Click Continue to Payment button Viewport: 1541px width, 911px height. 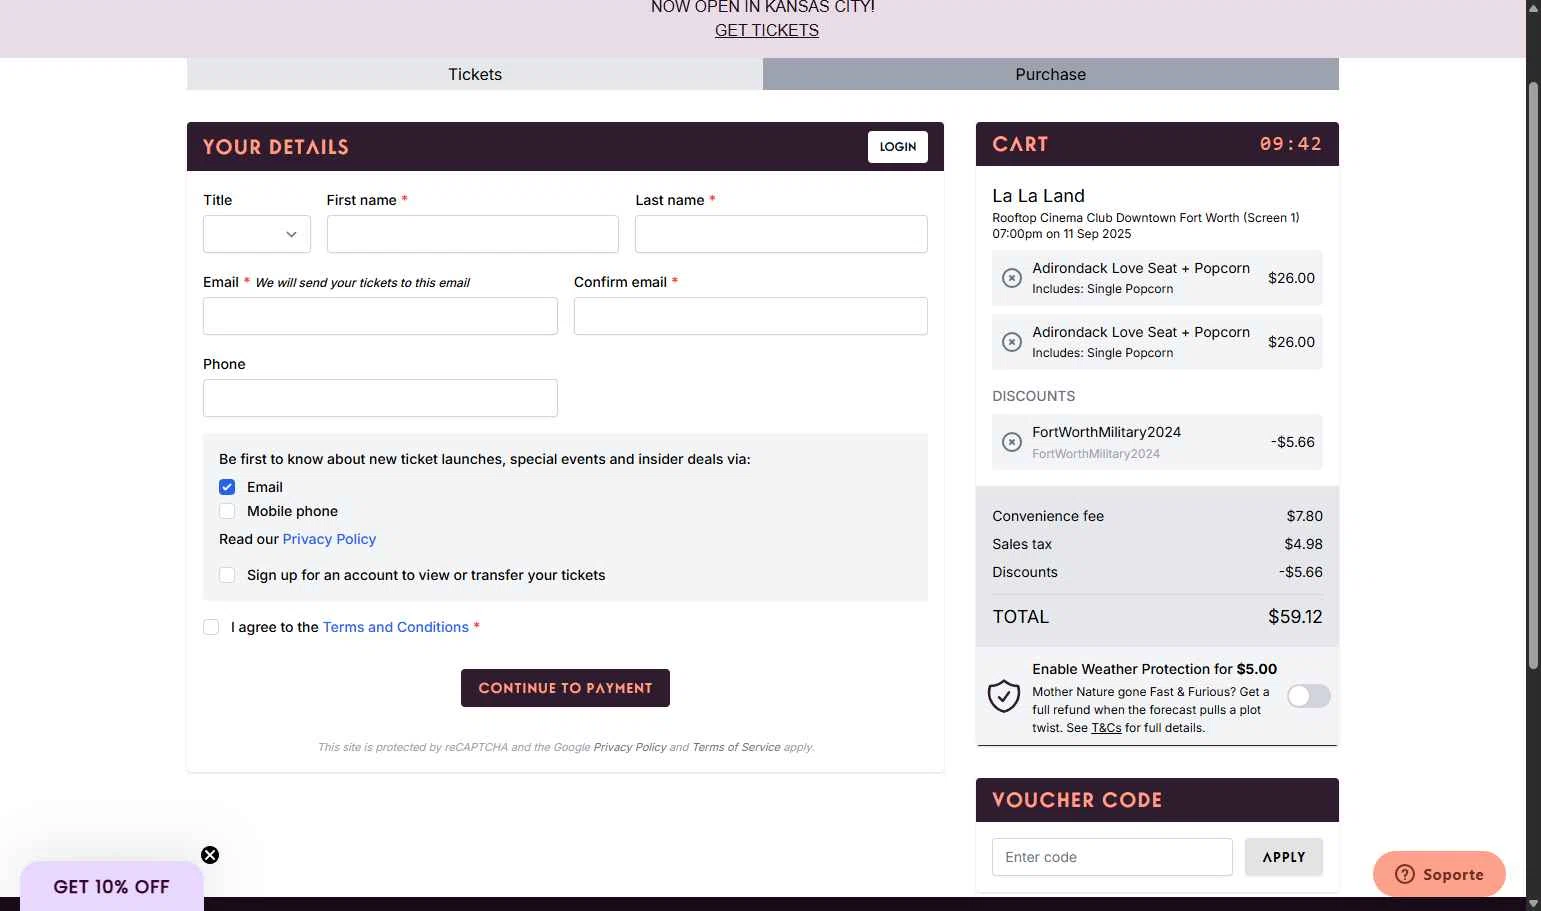[565, 688]
